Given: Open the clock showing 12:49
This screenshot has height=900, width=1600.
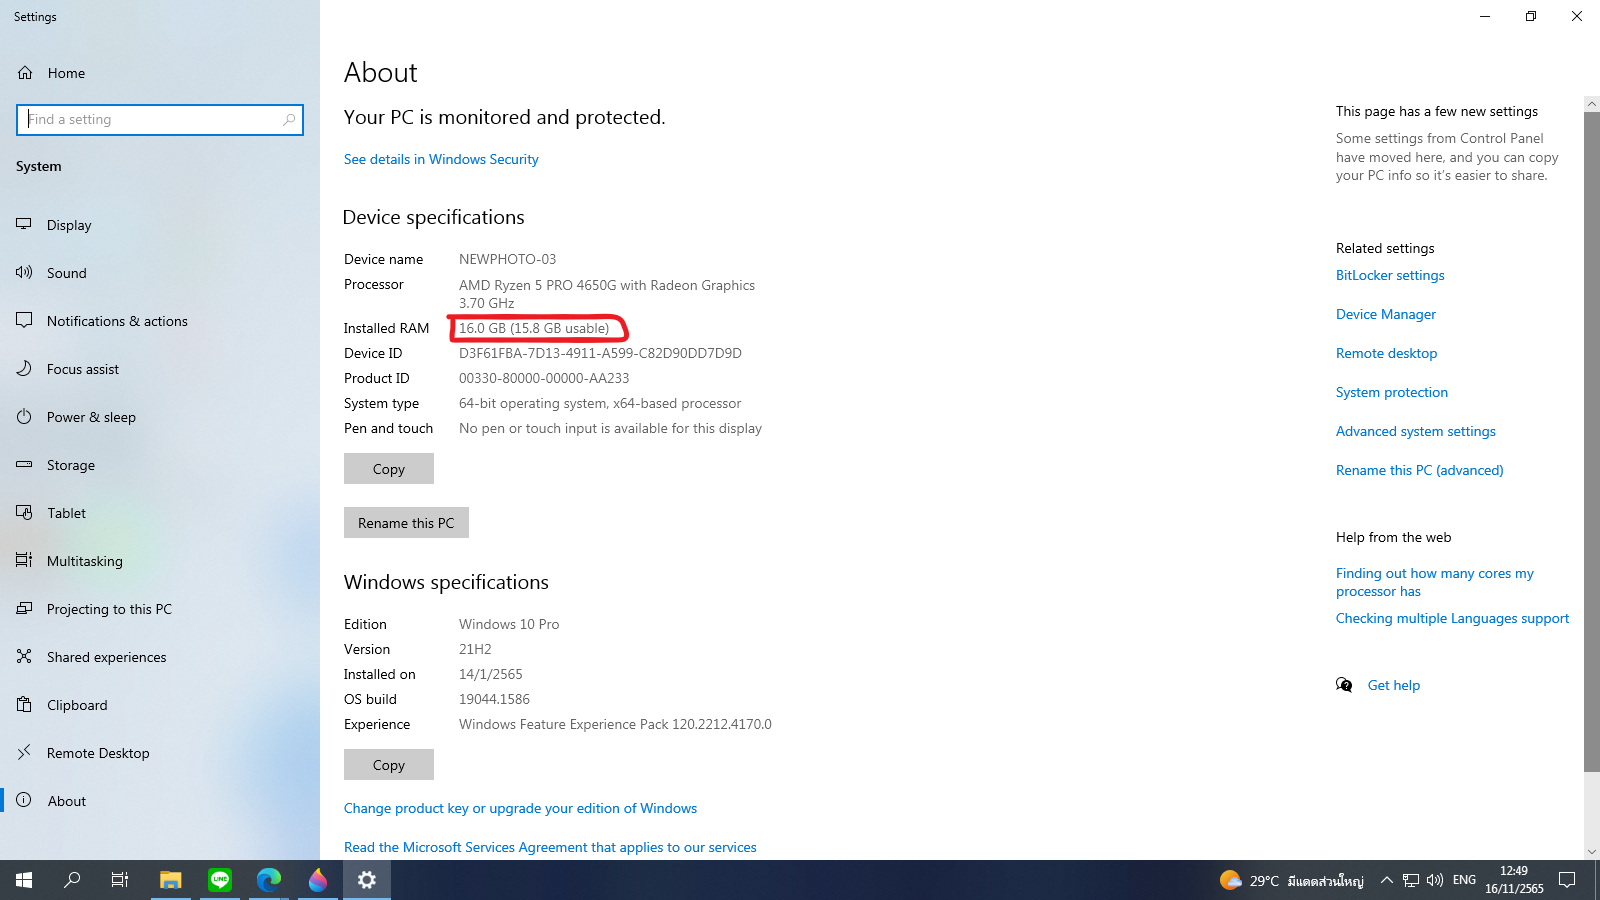Looking at the screenshot, I should 1514,880.
